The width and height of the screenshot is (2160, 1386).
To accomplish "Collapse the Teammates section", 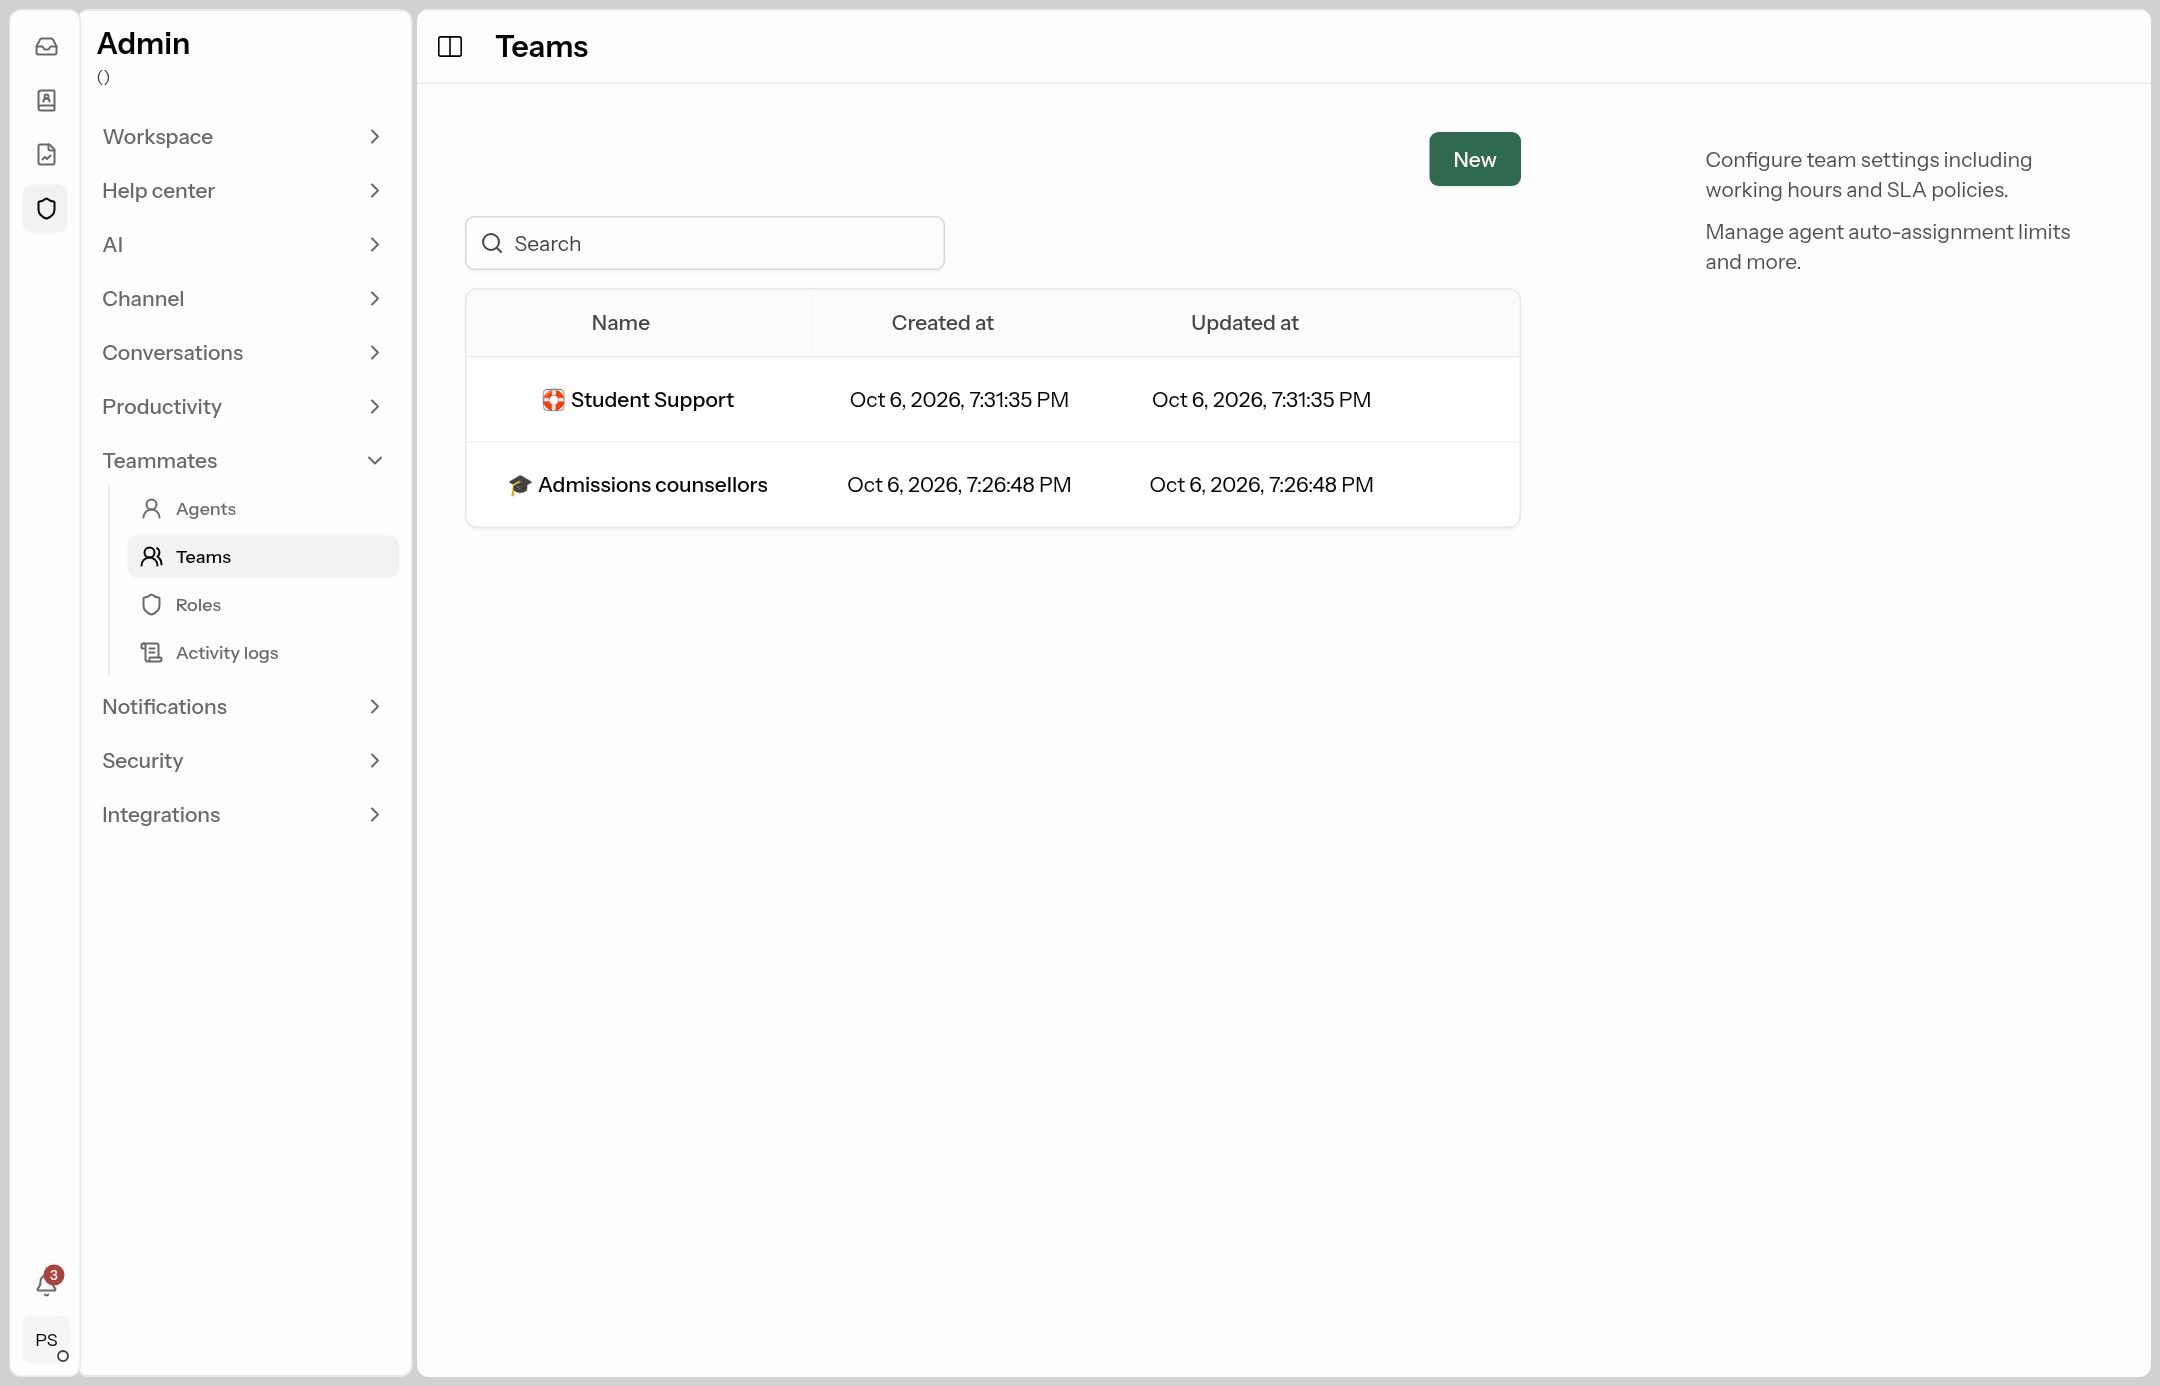I will pos(243,461).
